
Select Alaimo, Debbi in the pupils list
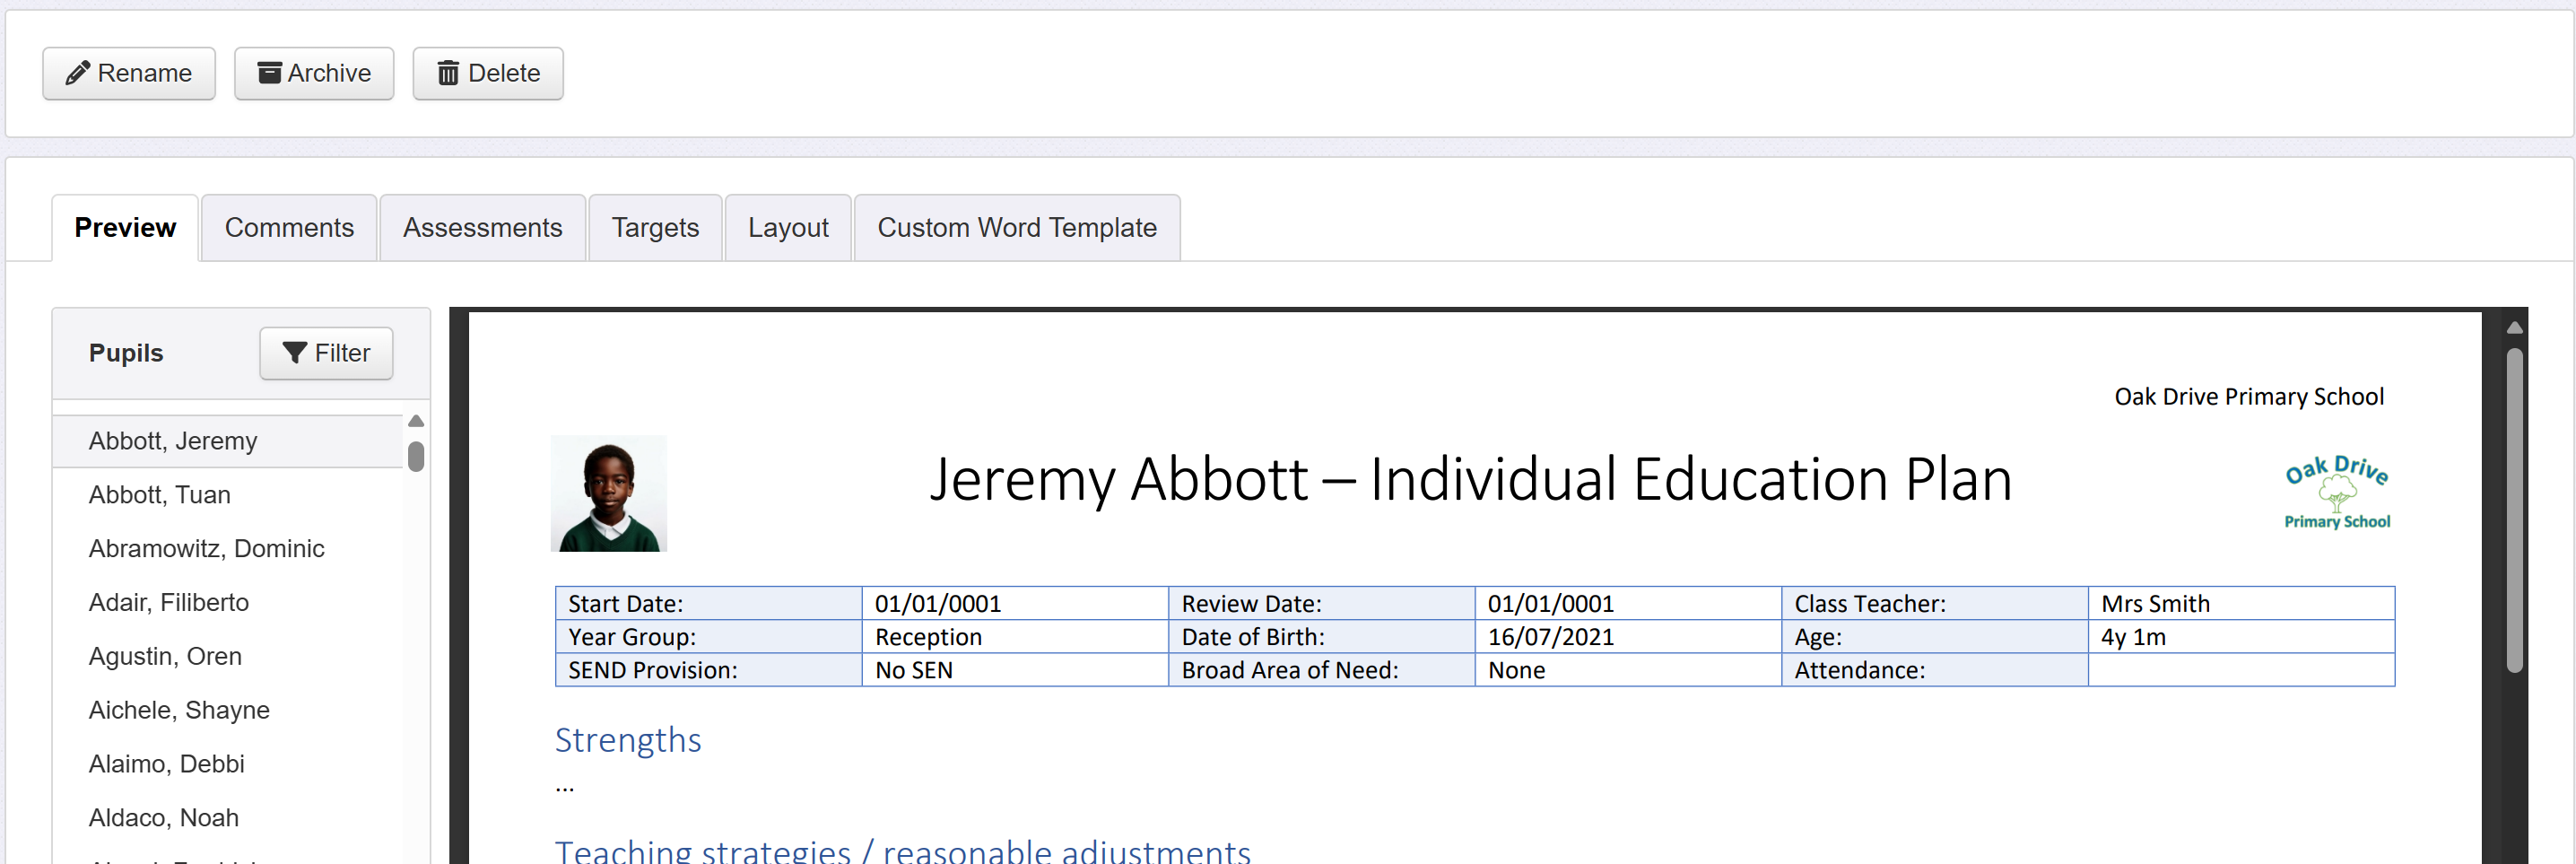click(x=167, y=764)
